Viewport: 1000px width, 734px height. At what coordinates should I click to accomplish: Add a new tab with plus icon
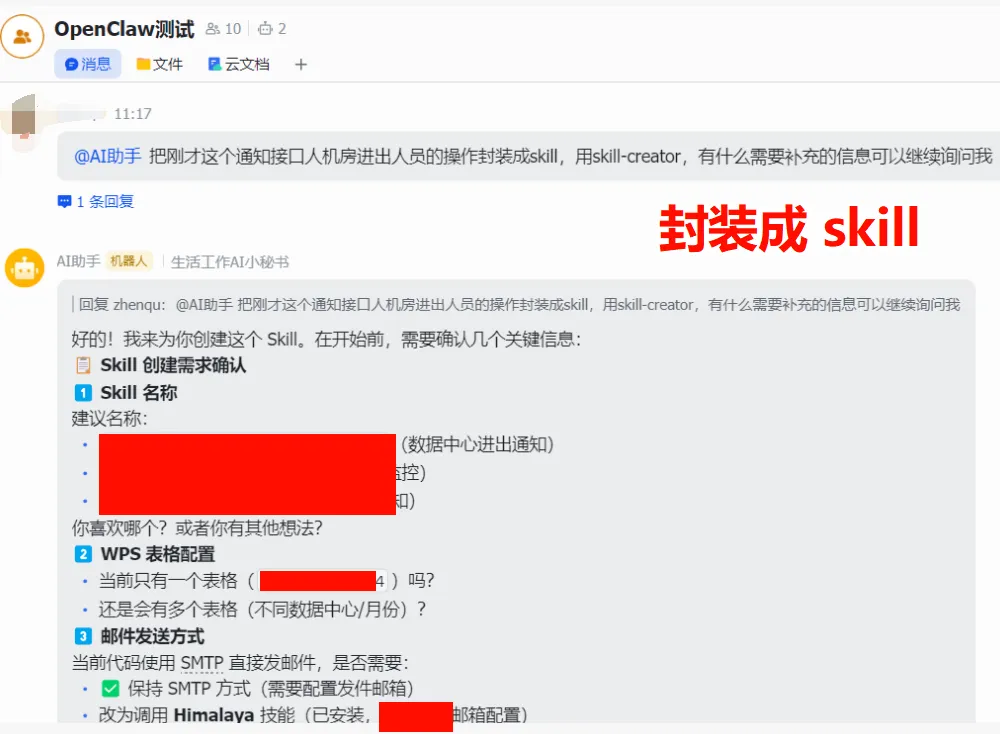(x=301, y=64)
